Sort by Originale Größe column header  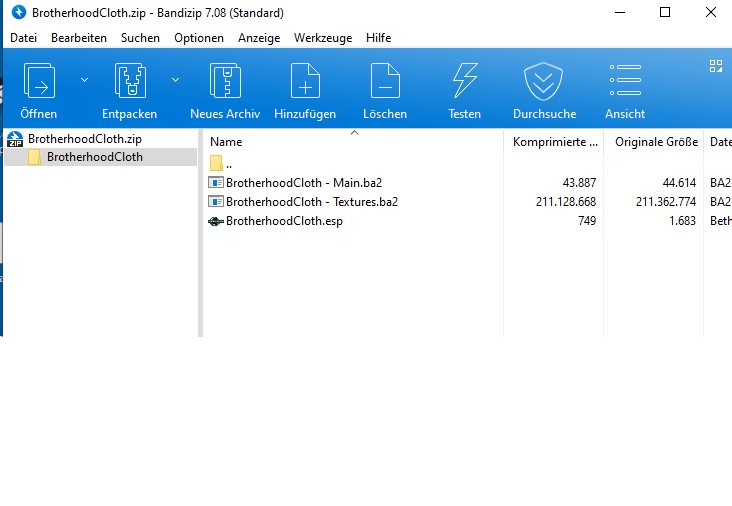click(656, 142)
